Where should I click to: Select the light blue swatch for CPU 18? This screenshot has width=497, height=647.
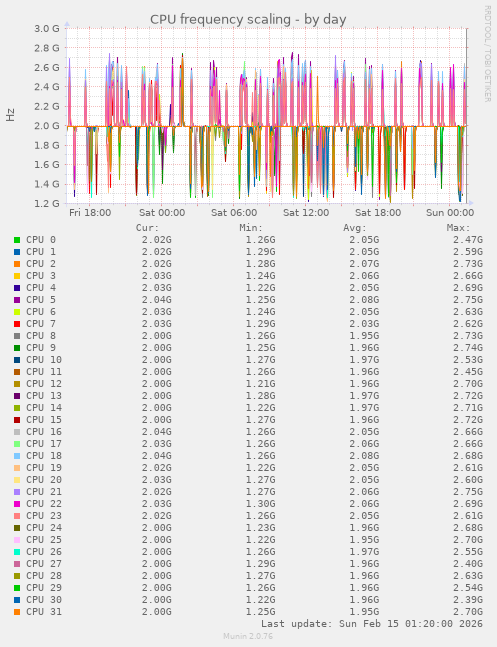[x=17, y=456]
